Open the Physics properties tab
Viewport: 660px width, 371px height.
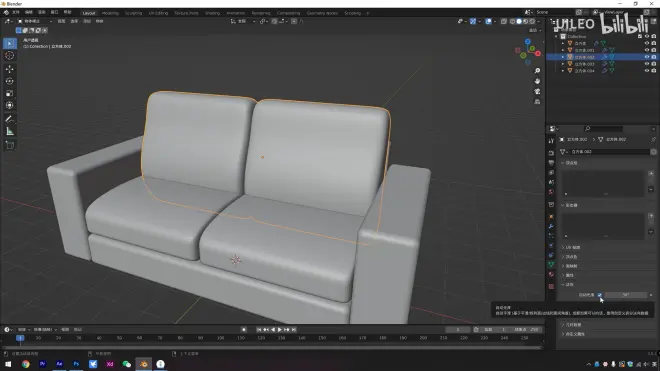click(x=551, y=246)
